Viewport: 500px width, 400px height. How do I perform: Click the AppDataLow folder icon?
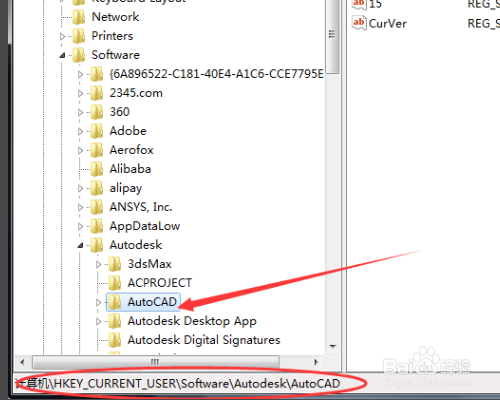pos(97,226)
